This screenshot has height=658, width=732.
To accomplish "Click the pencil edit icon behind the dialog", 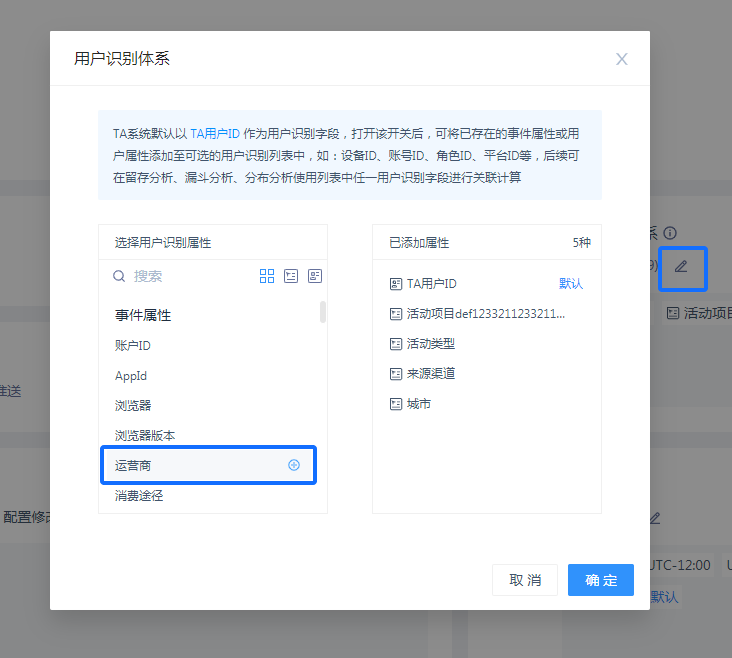I will (x=682, y=267).
